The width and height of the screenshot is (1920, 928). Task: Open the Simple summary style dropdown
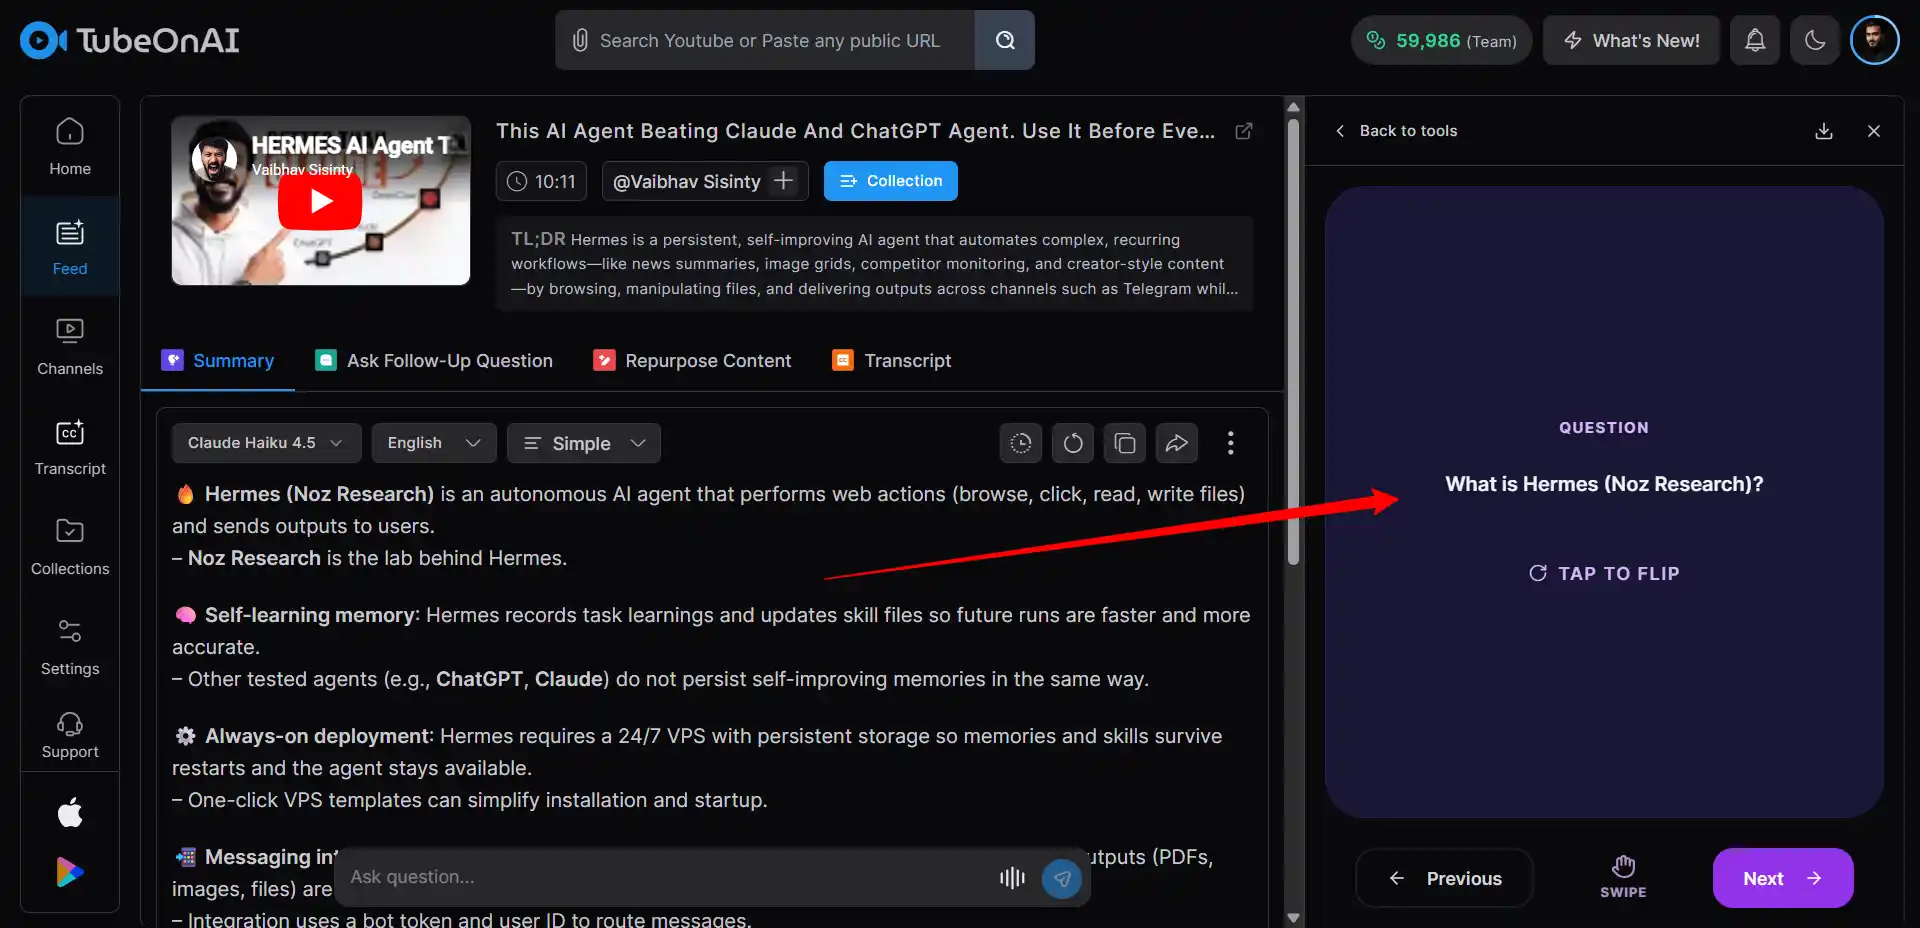click(584, 443)
